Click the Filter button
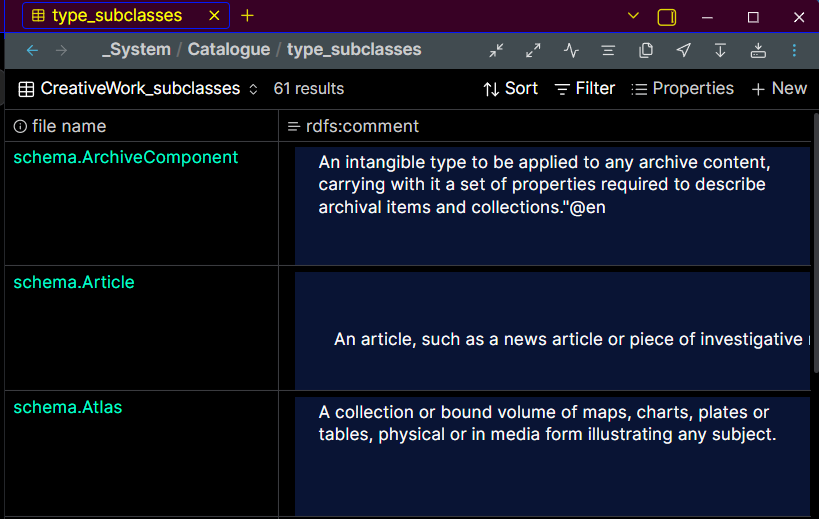 pos(585,89)
